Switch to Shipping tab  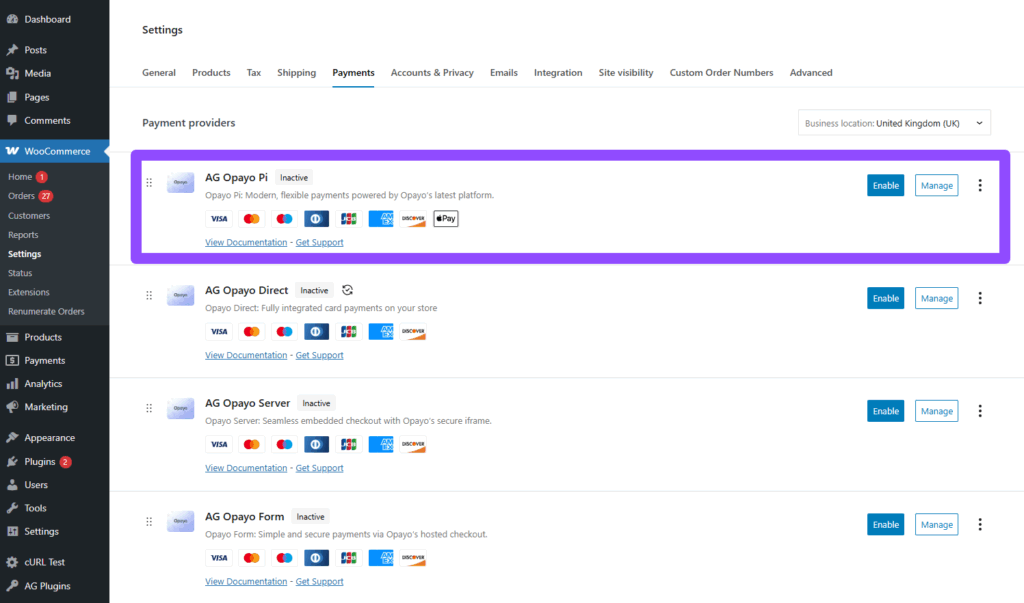(296, 73)
